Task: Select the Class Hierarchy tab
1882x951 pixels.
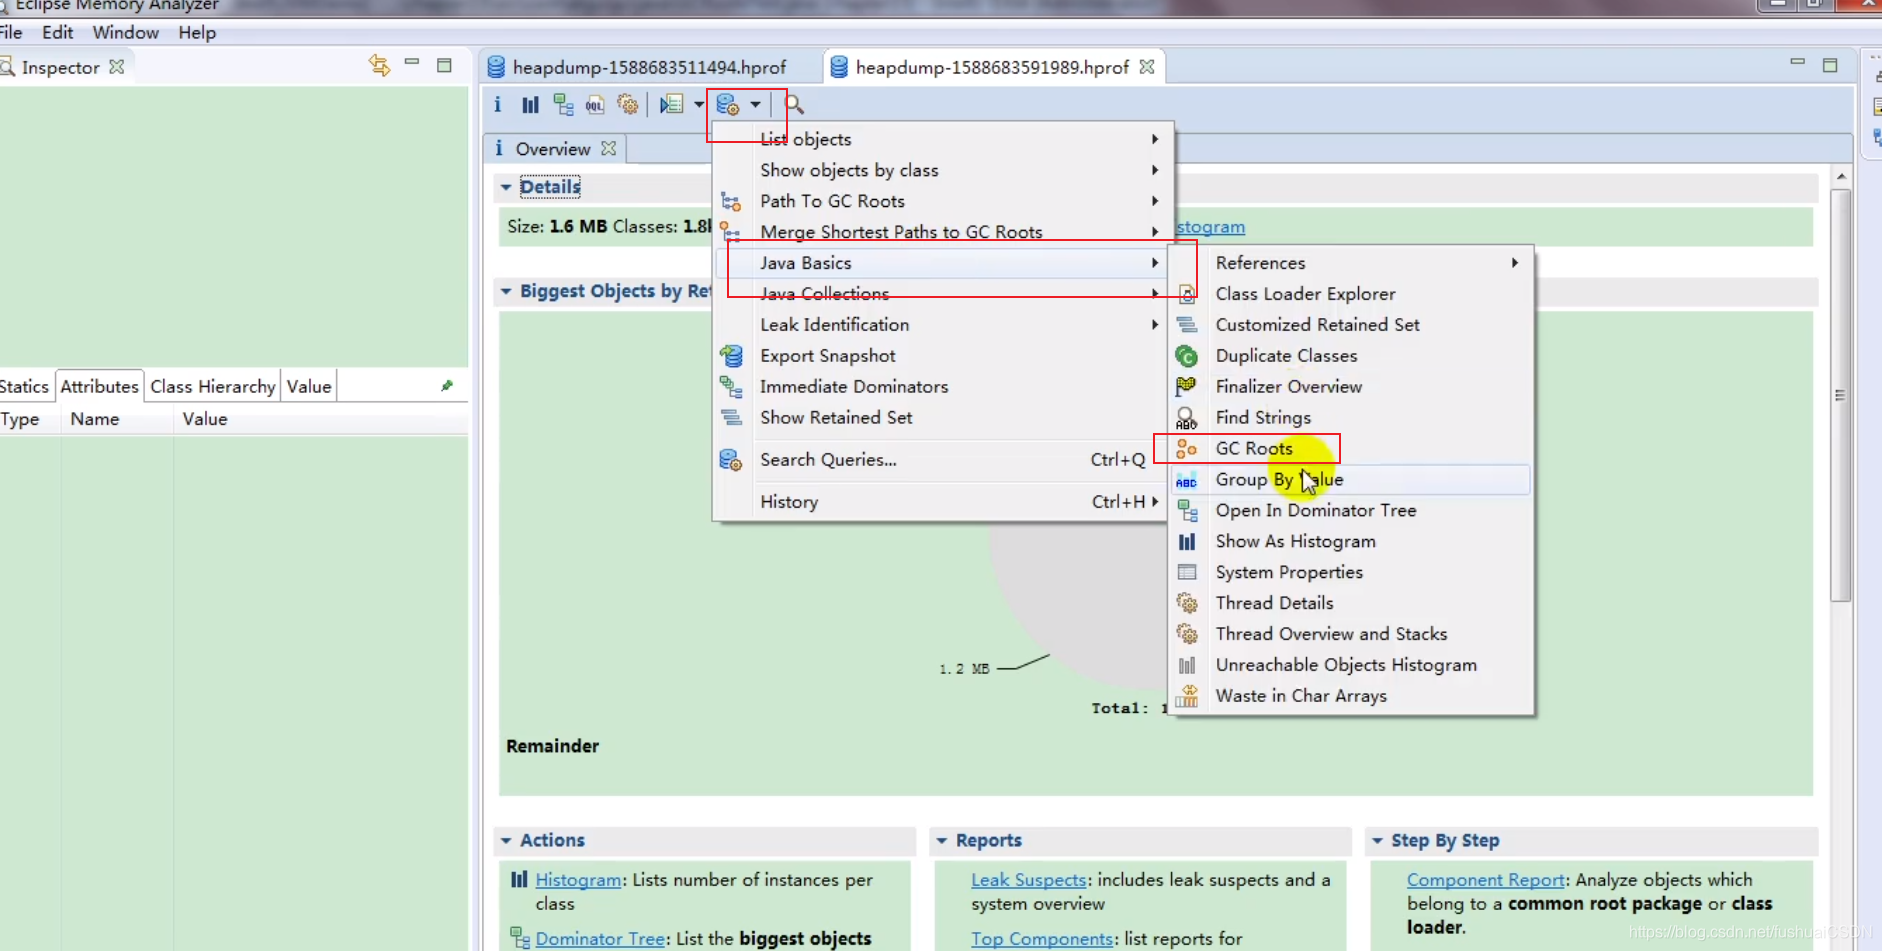Action: 213,386
